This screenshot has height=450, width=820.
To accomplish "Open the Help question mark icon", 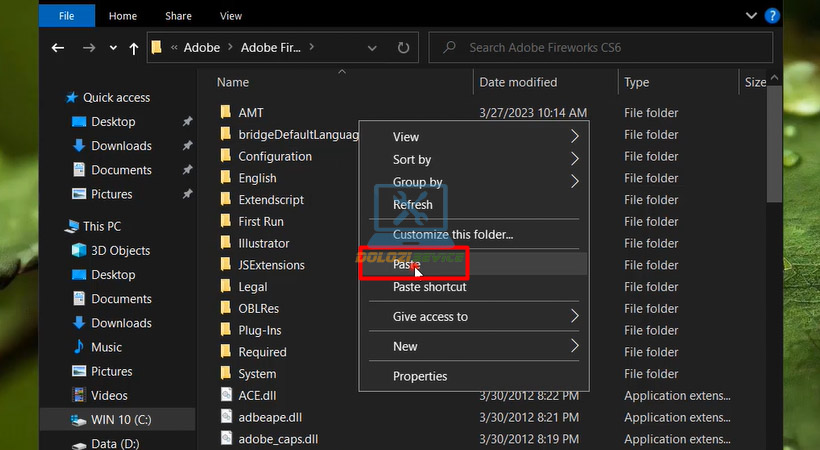I will click(772, 16).
